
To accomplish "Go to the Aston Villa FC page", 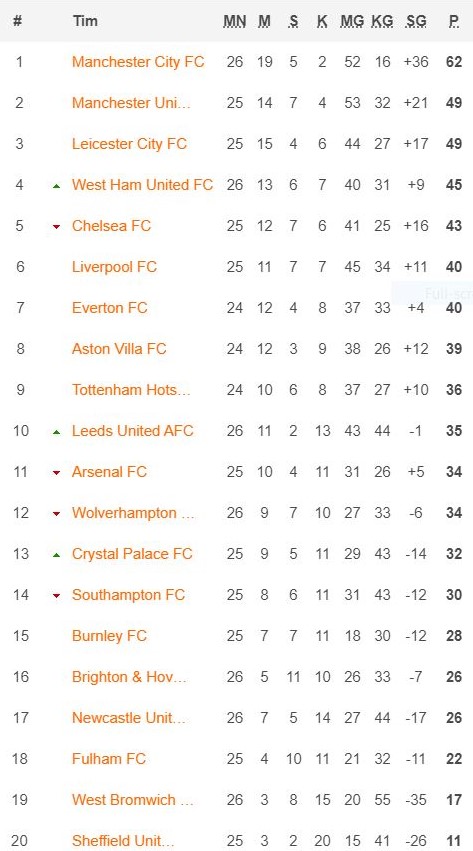I will click(119, 349).
